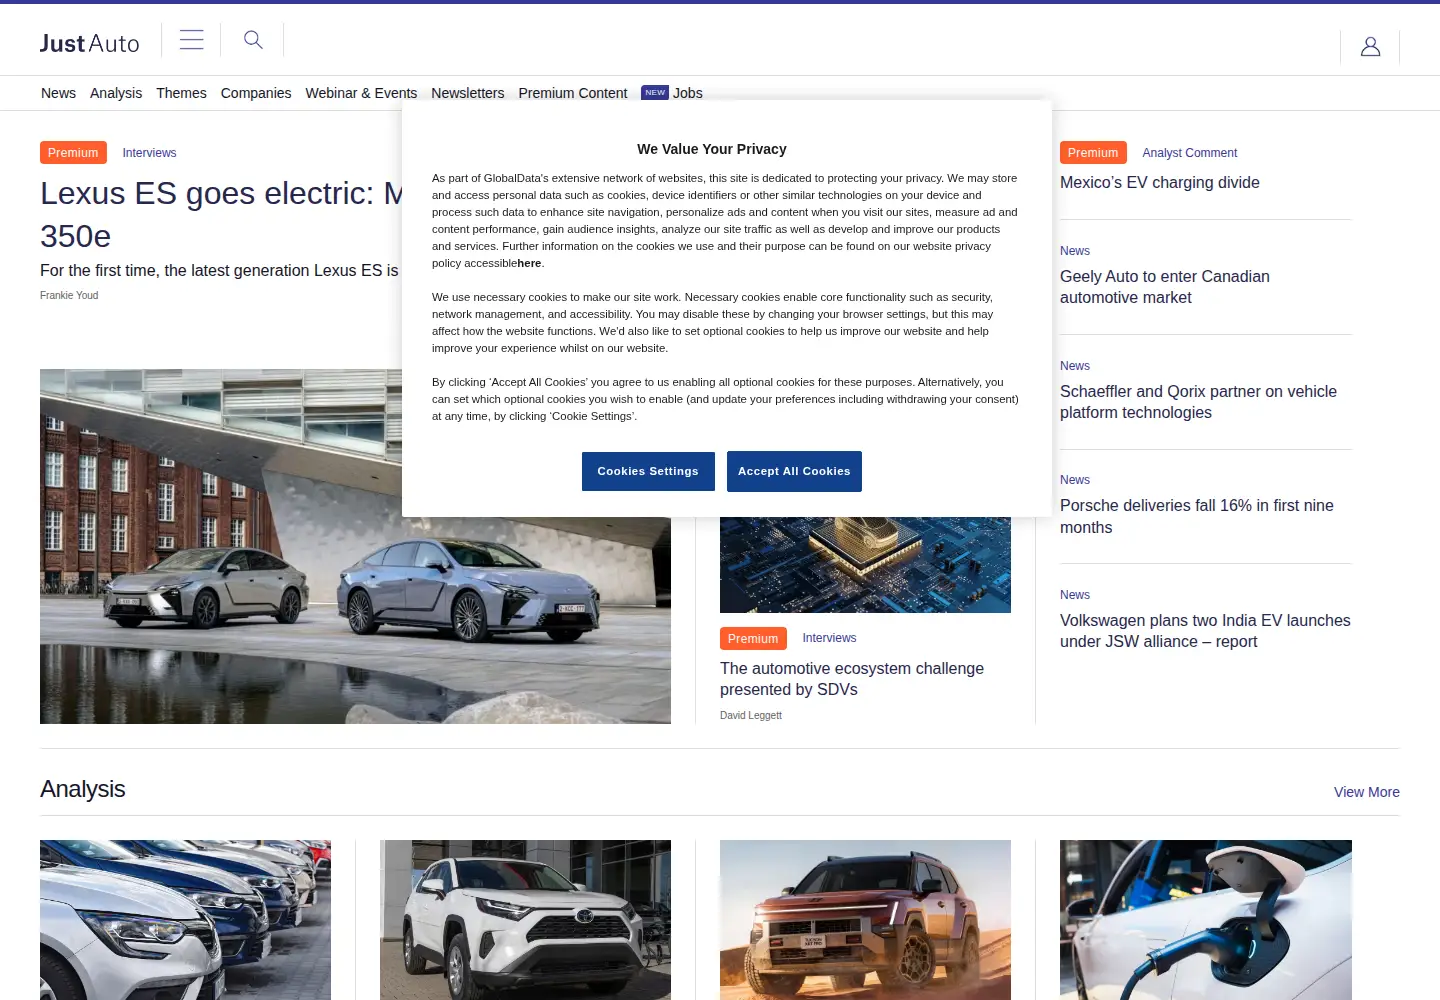Open the Lexus ES goes electric headline
The height and width of the screenshot is (1000, 1440).
pos(221,214)
